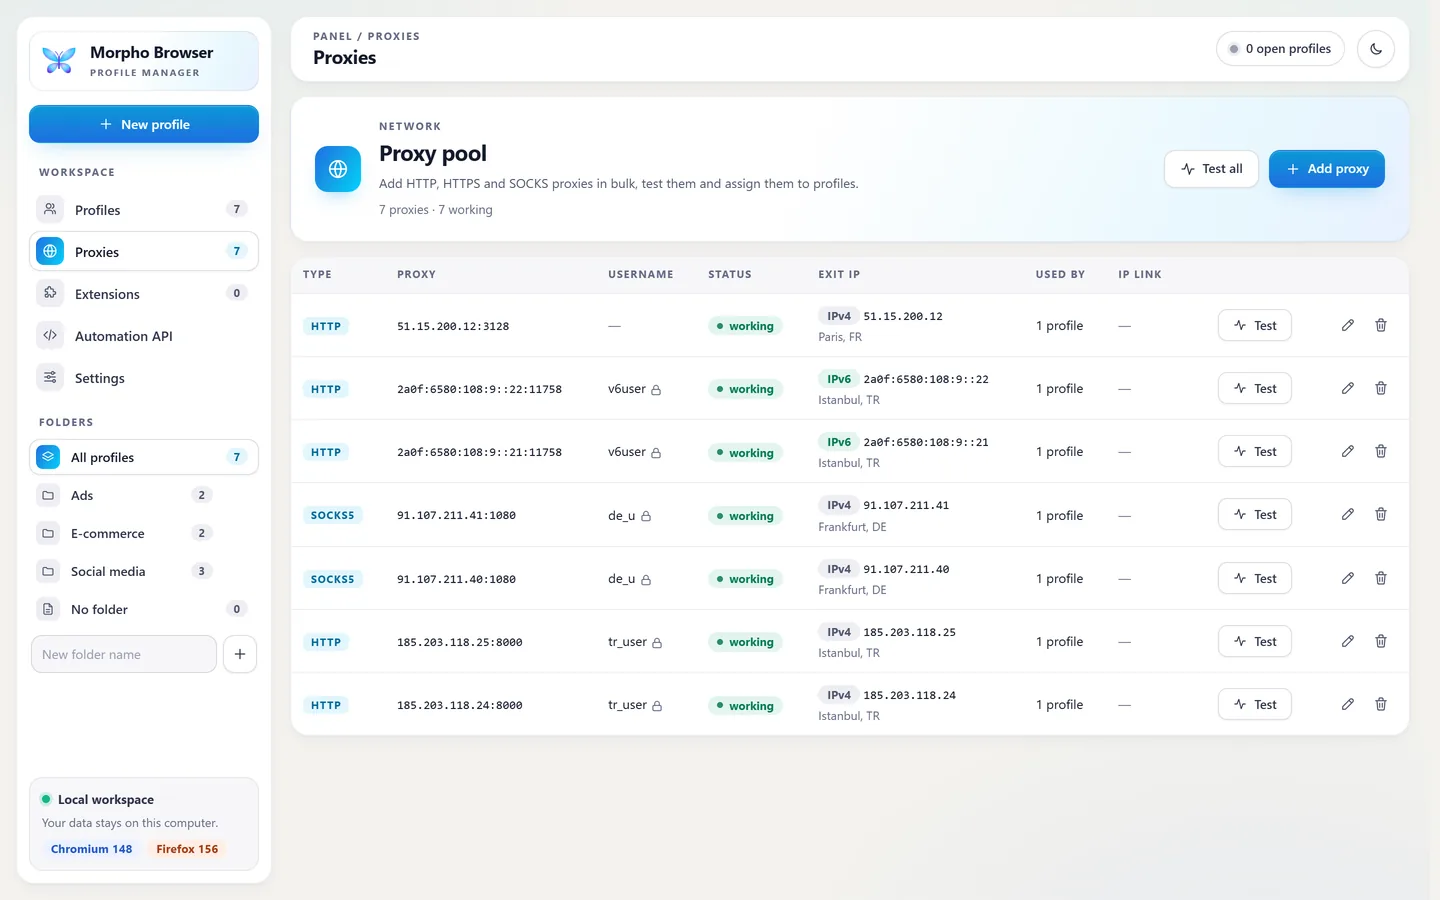
Task: Edit the 51.15.200.12:3128 proxy with the pencil icon
Action: pos(1348,325)
